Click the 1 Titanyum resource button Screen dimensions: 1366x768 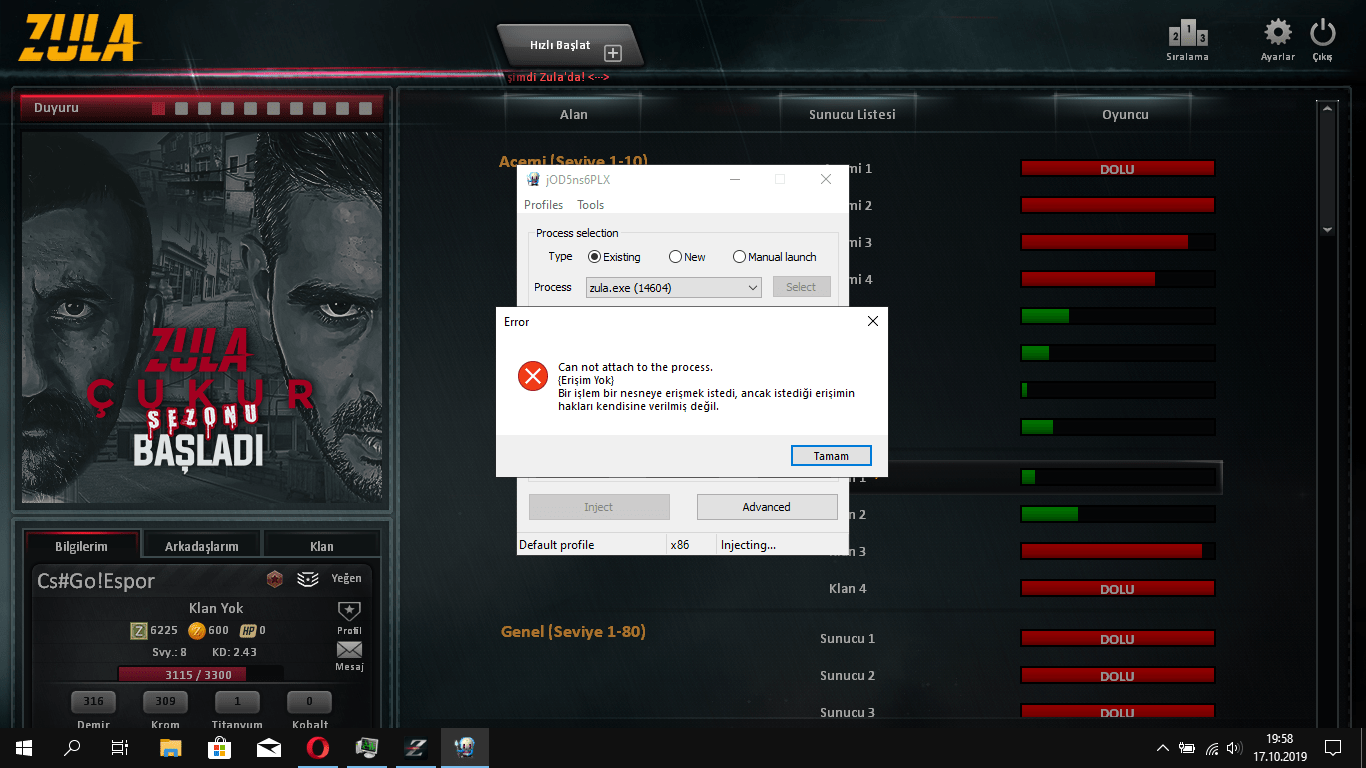coord(238,701)
